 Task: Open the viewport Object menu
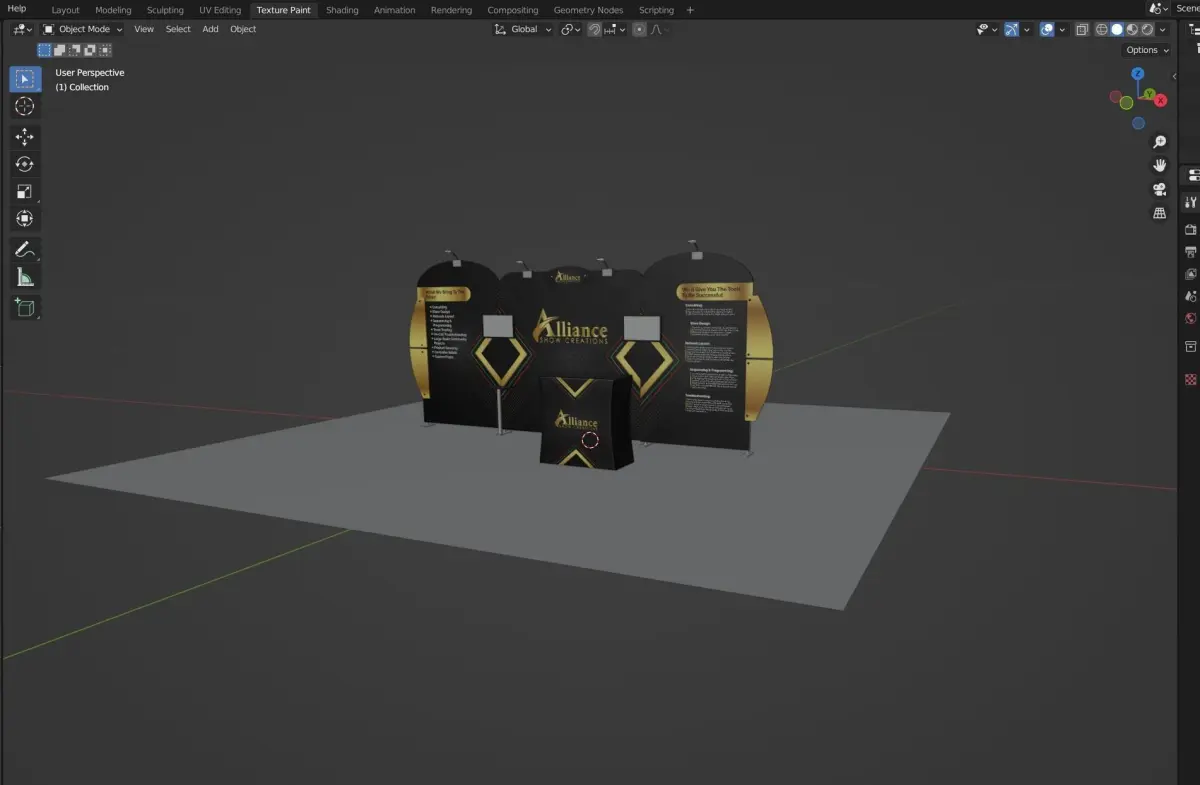pos(243,30)
